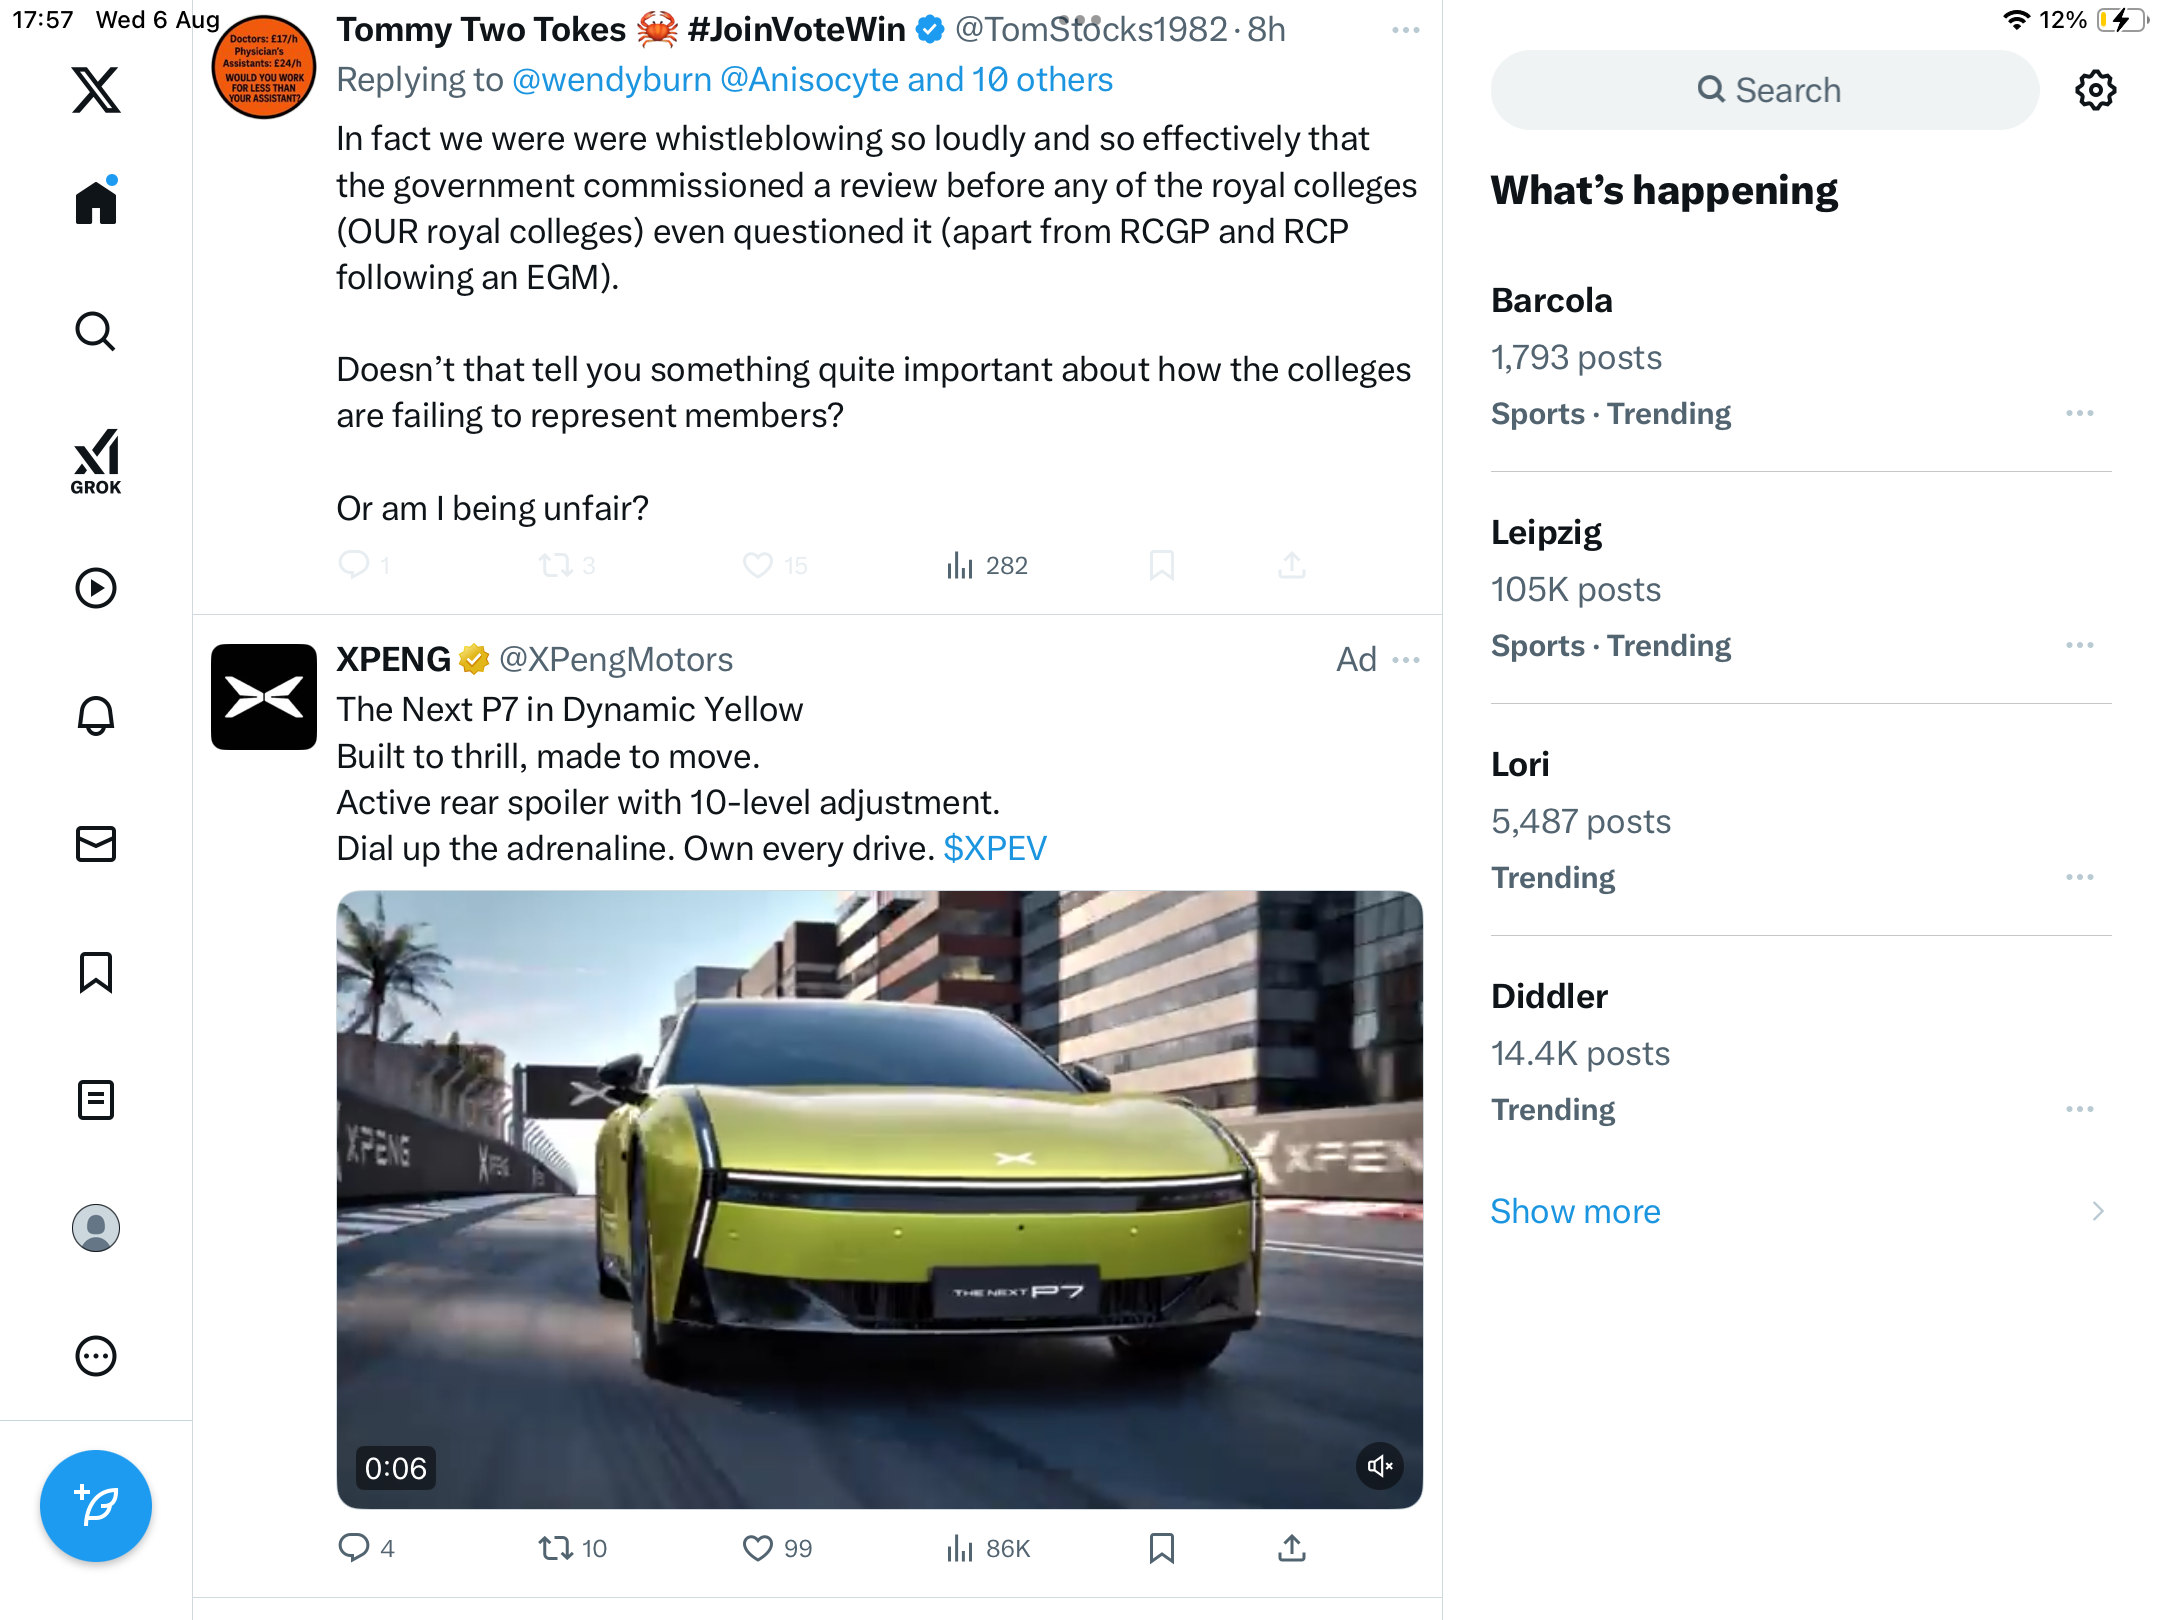Open Grok from the sidebar
The height and width of the screenshot is (1620, 2160).
tap(96, 461)
